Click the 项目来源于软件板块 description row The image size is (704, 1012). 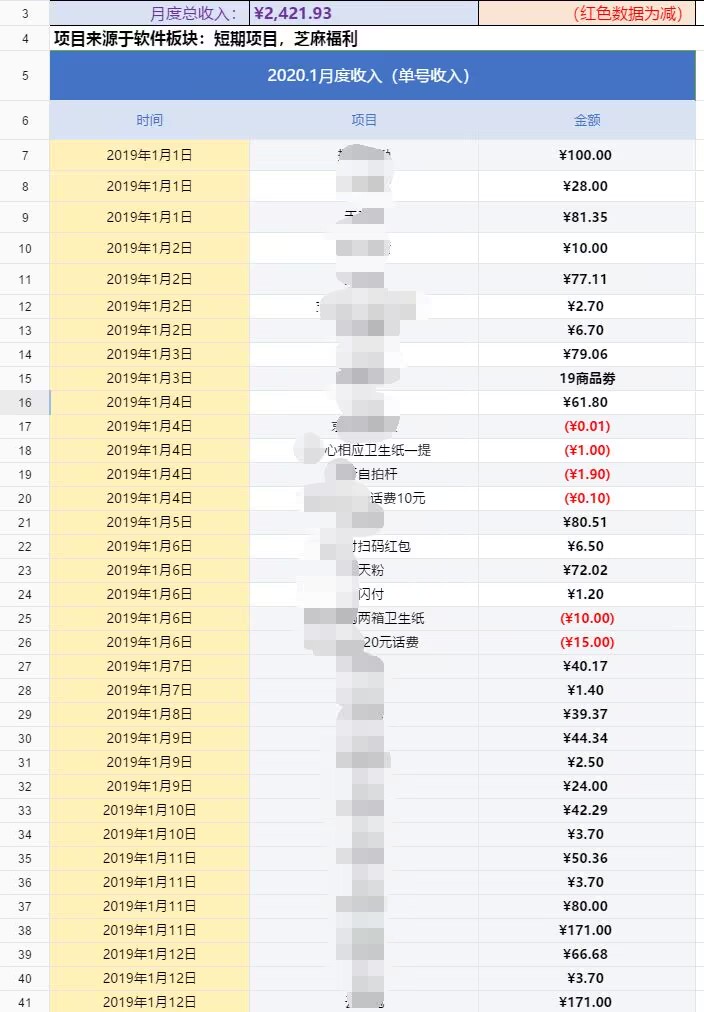point(372,39)
